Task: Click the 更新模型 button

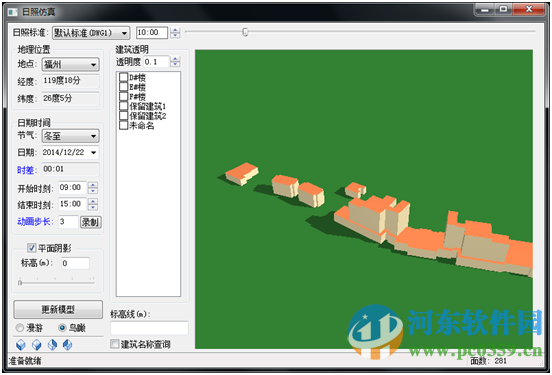Action: 58,309
